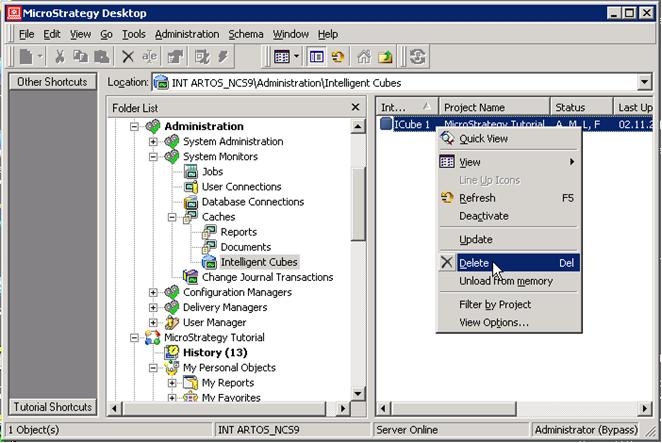The image size is (662, 443).
Task: Select My Personal Objects folder
Action: click(229, 367)
